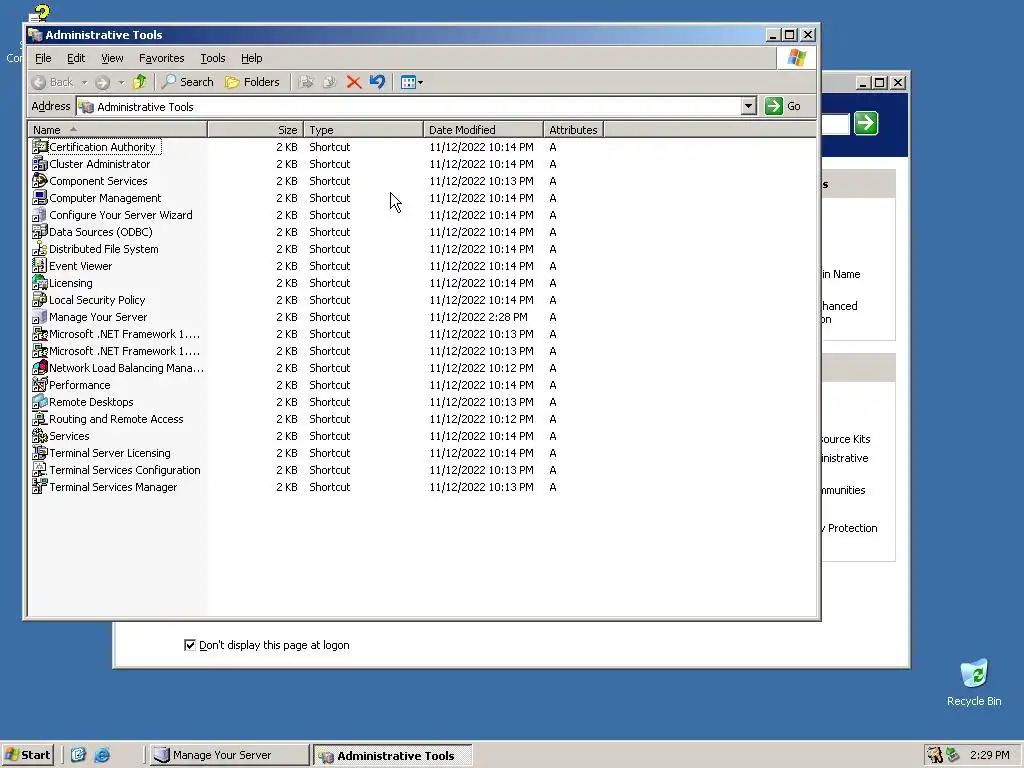Select first Microsoft .NET Framework 1... row

click(118, 334)
